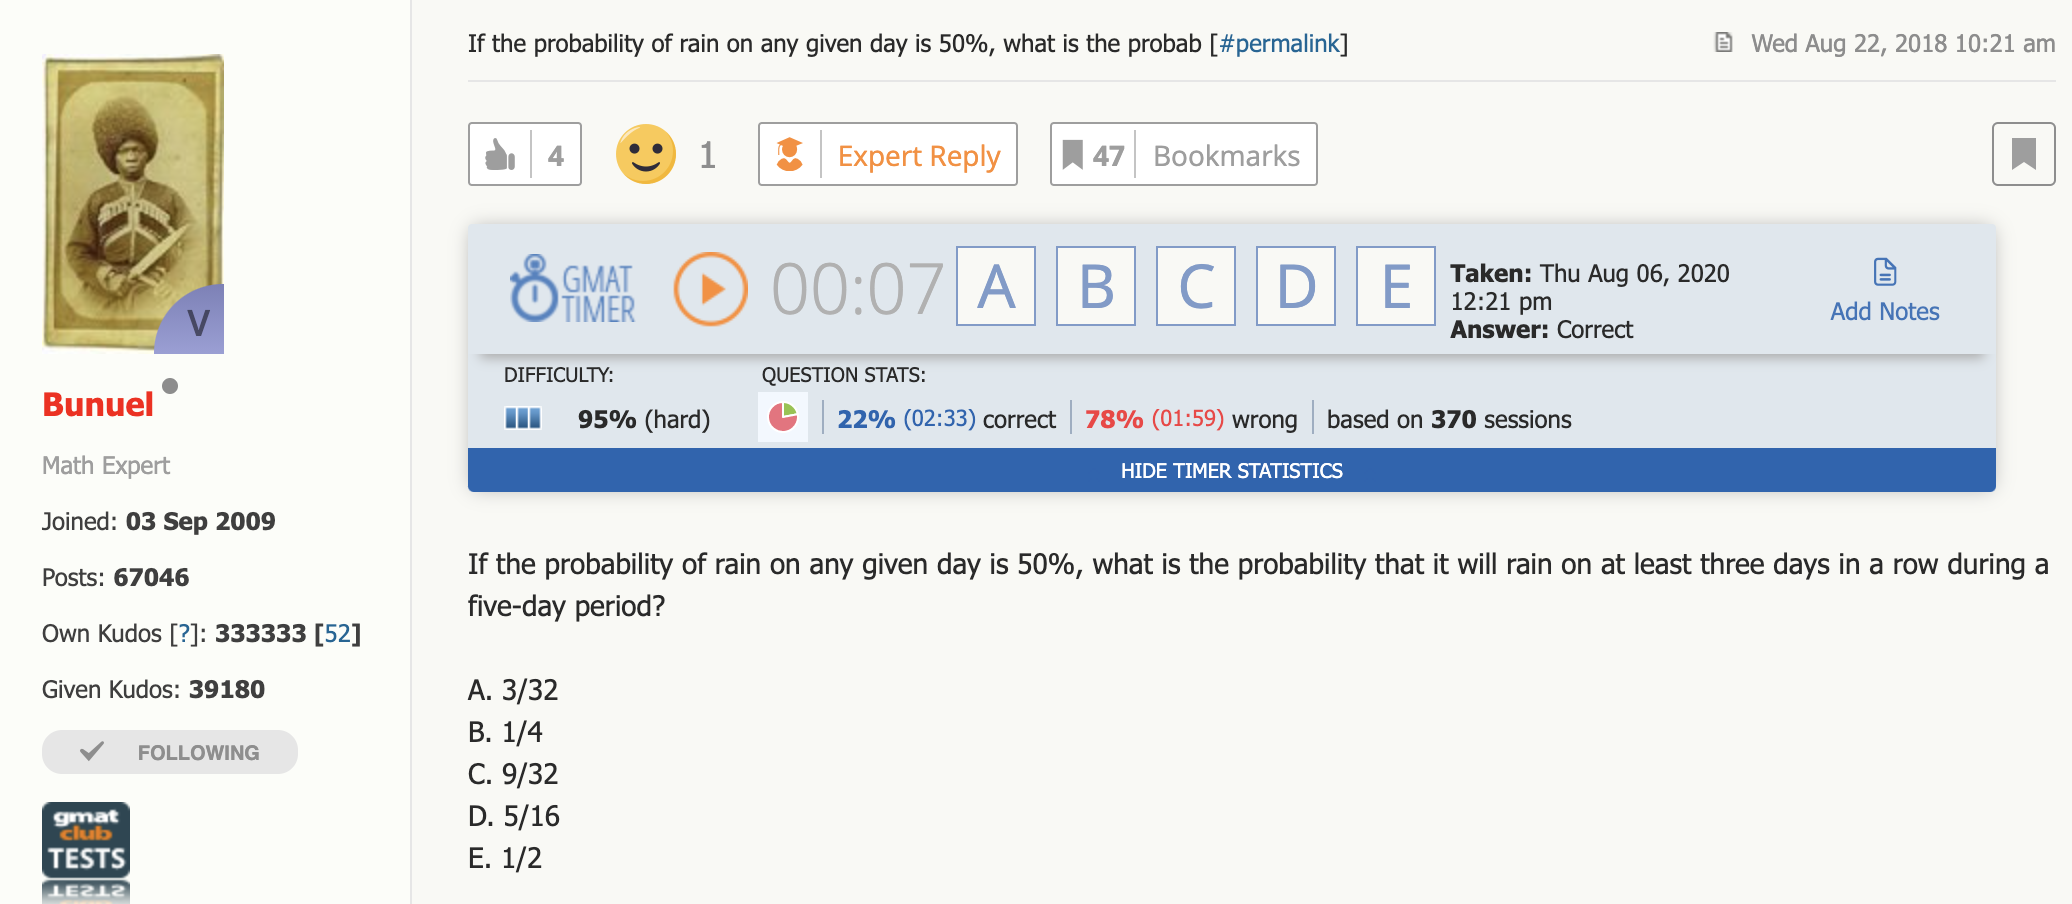
Task: Select answer choice E
Action: pyautogui.click(x=1396, y=286)
